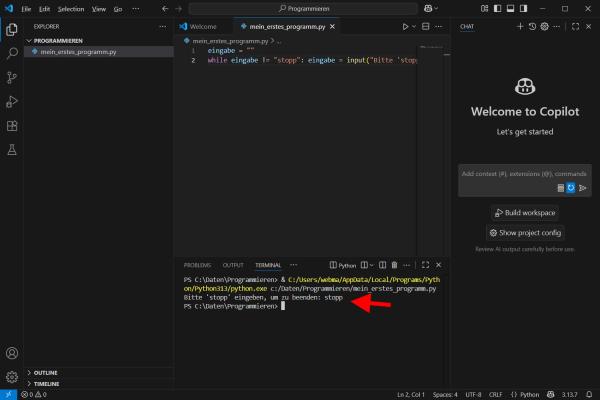The height and width of the screenshot is (400, 600).
Task: Click the Programmieren command center search box
Action: pos(303,8)
